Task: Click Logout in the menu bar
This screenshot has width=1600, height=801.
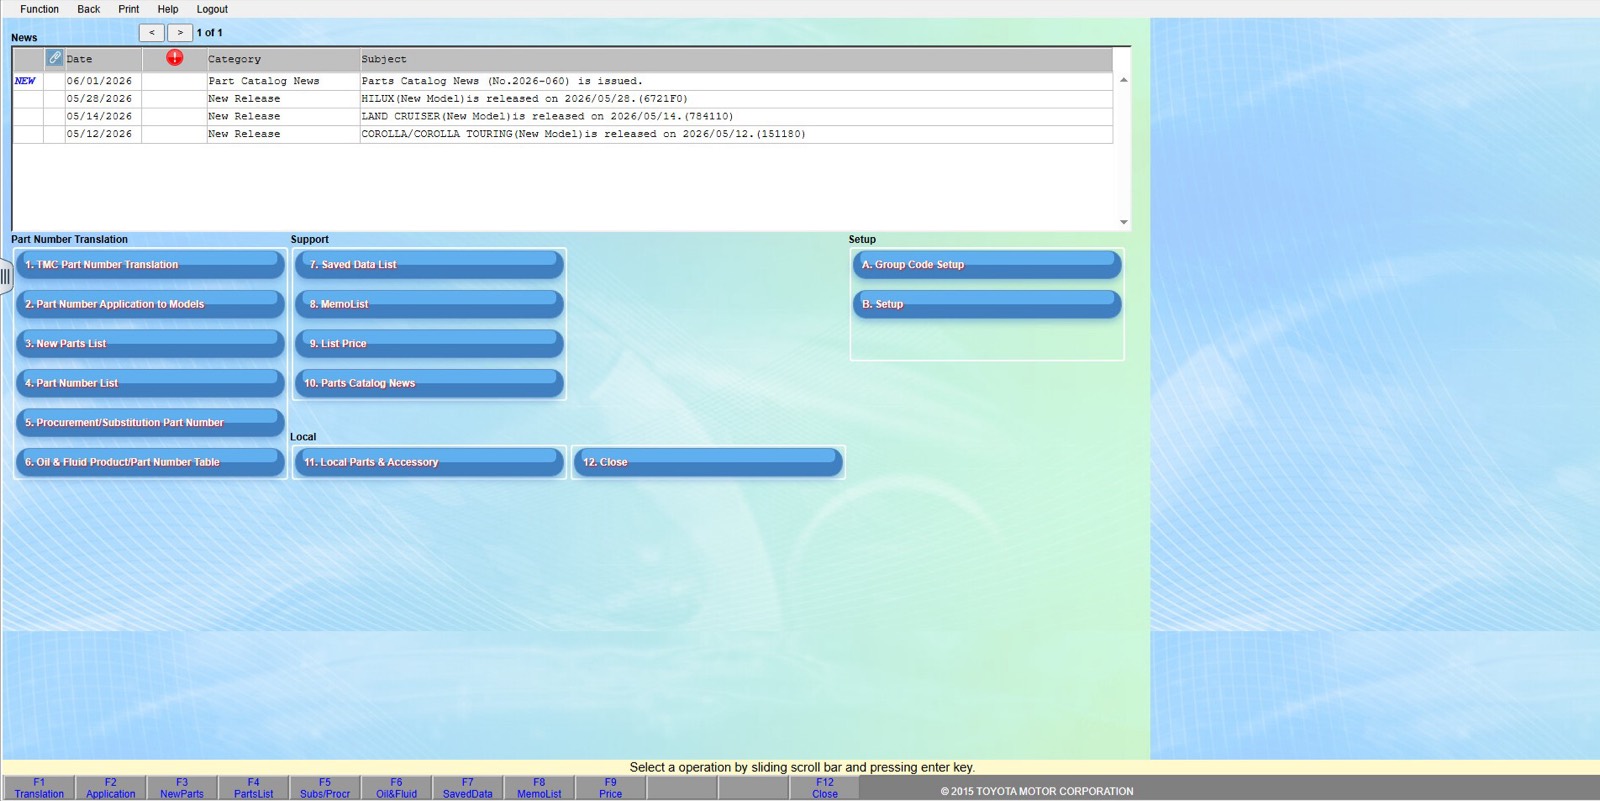Action: click(212, 9)
